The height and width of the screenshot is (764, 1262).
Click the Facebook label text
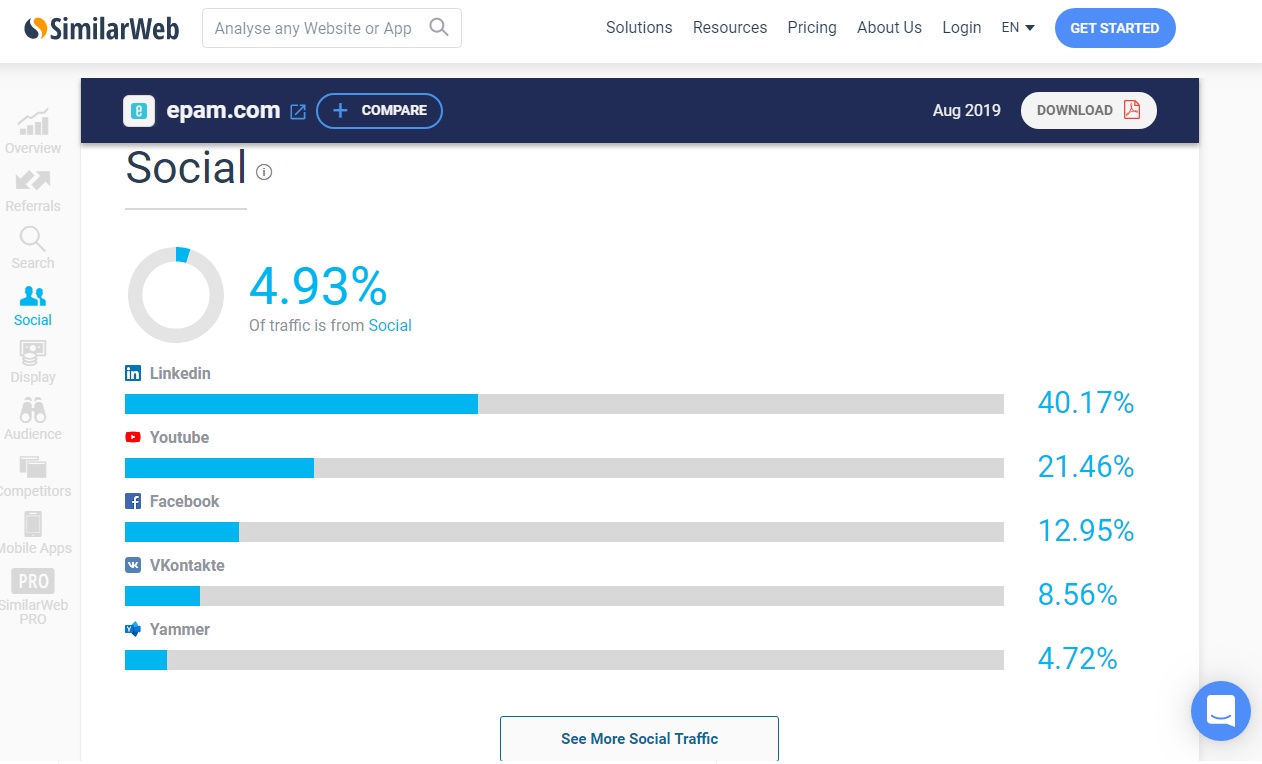184,501
